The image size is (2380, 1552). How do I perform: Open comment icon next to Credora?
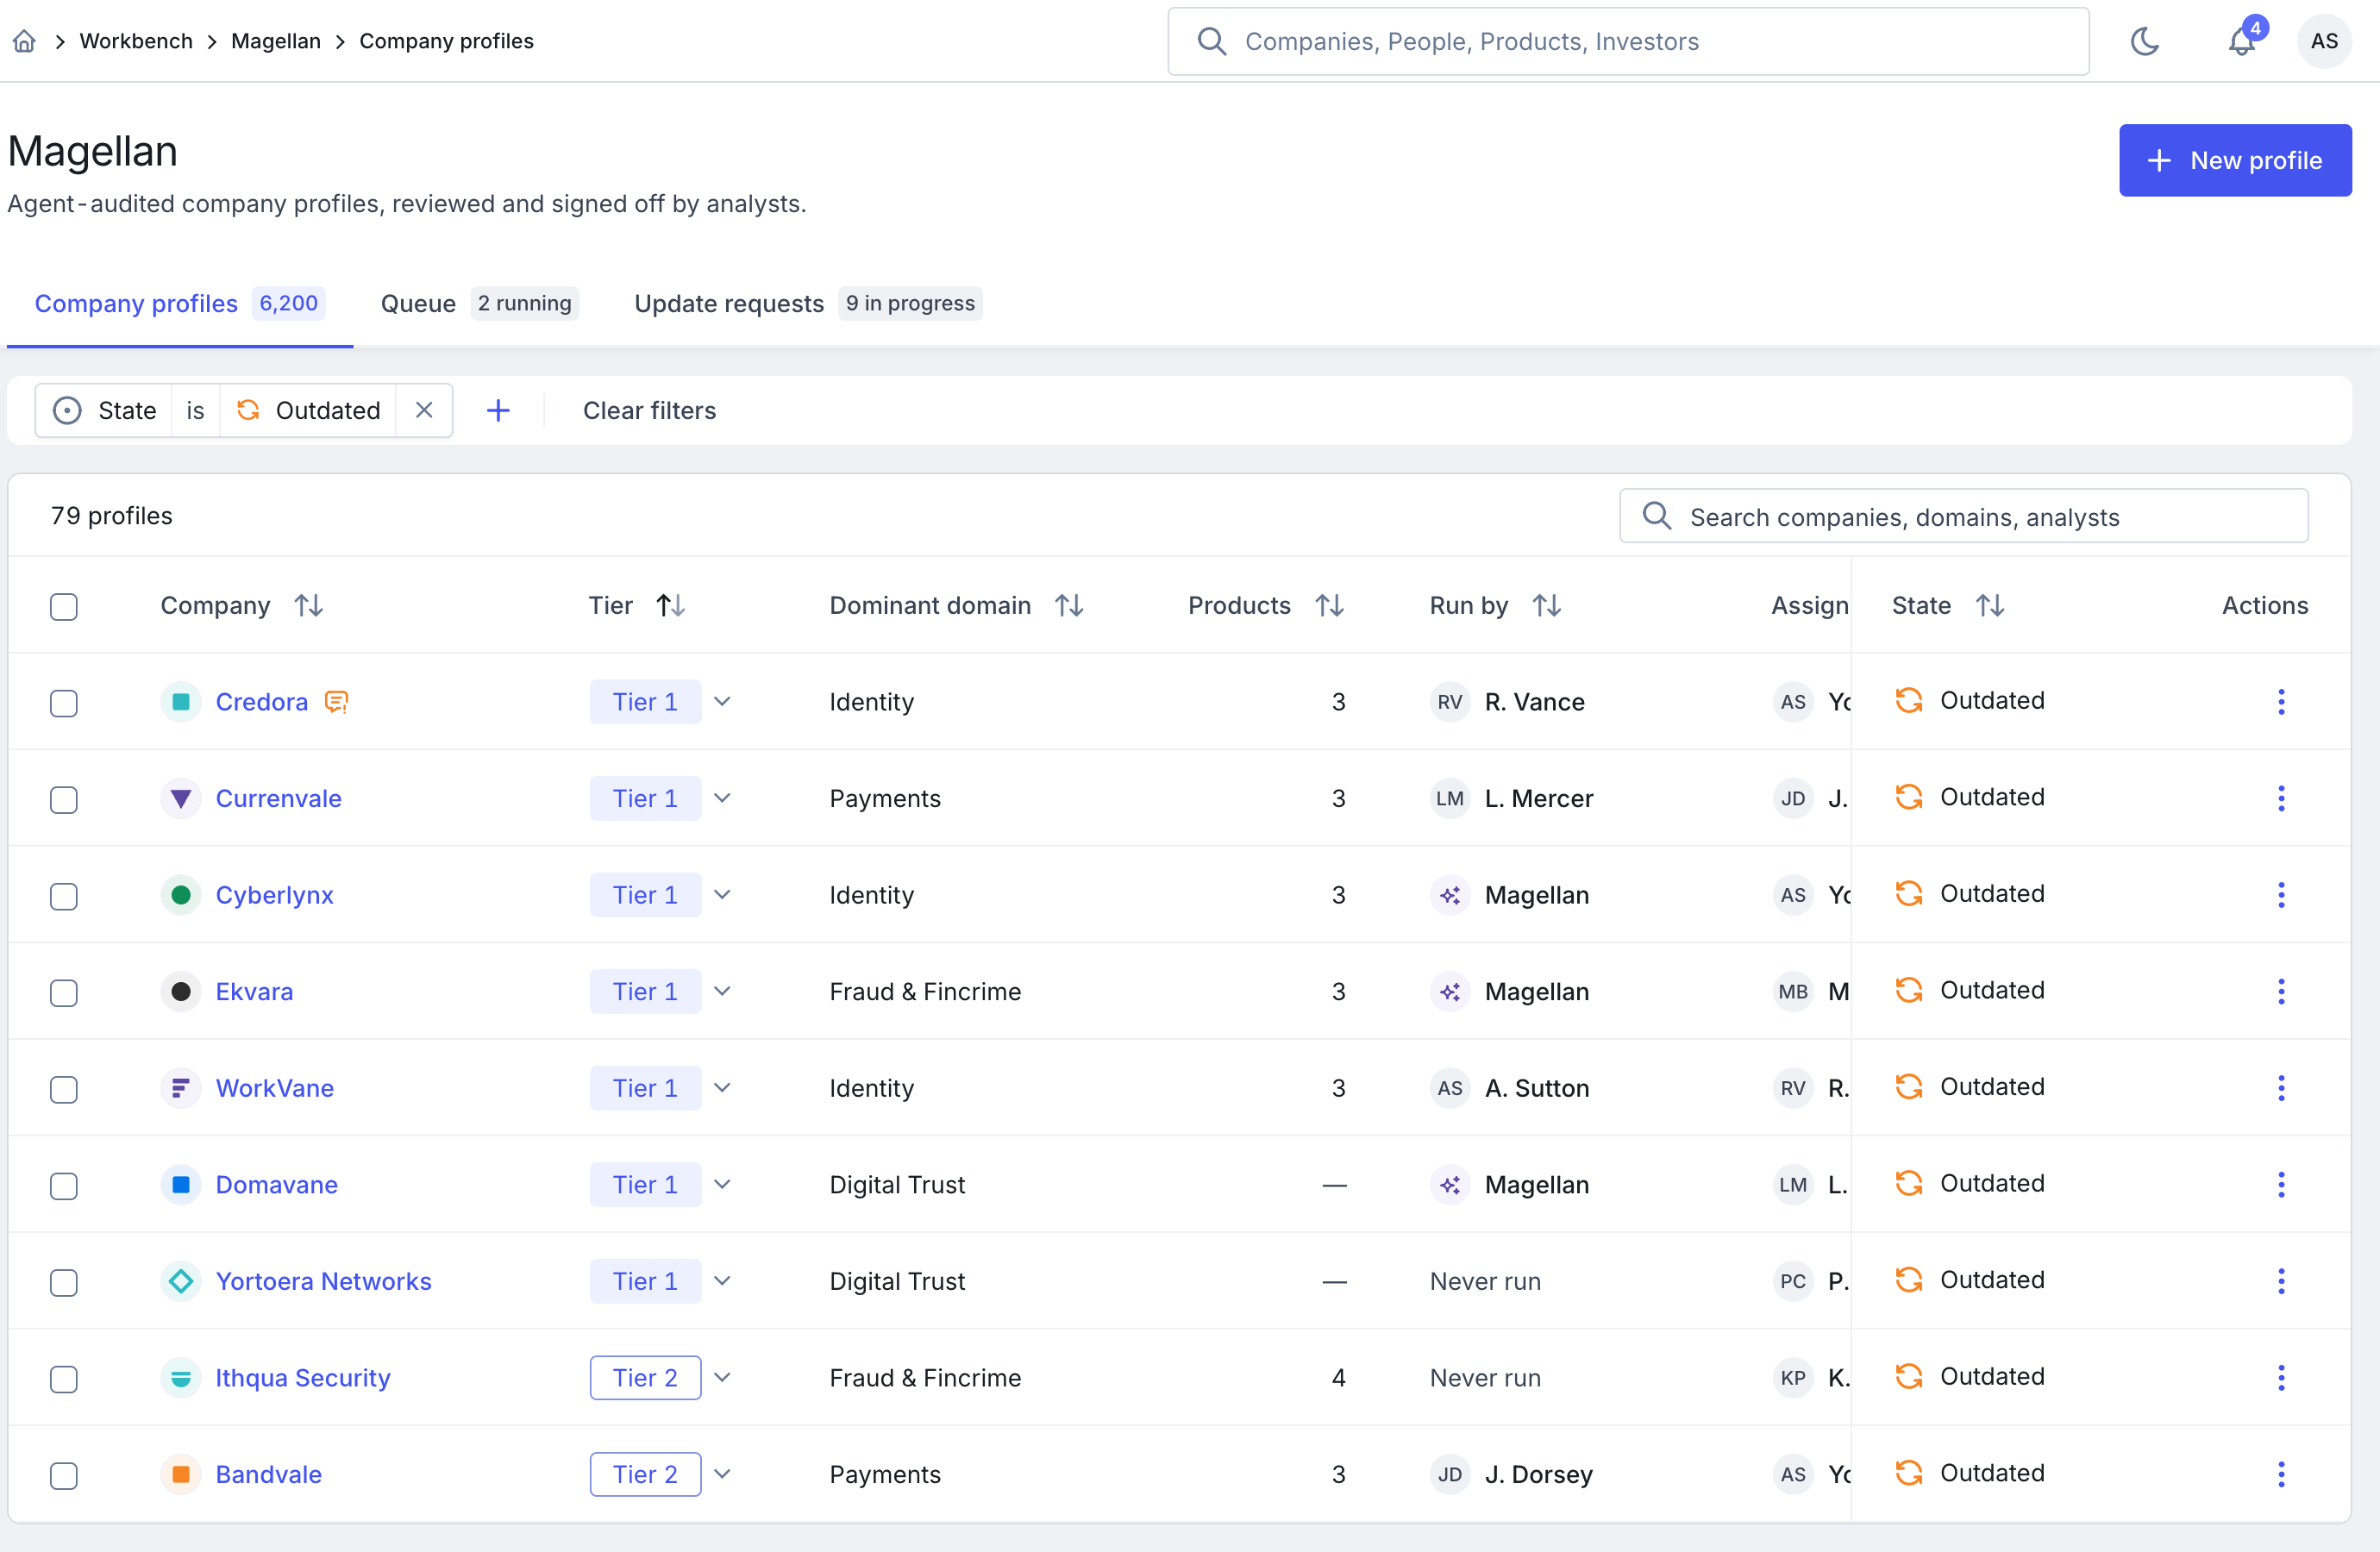336,702
